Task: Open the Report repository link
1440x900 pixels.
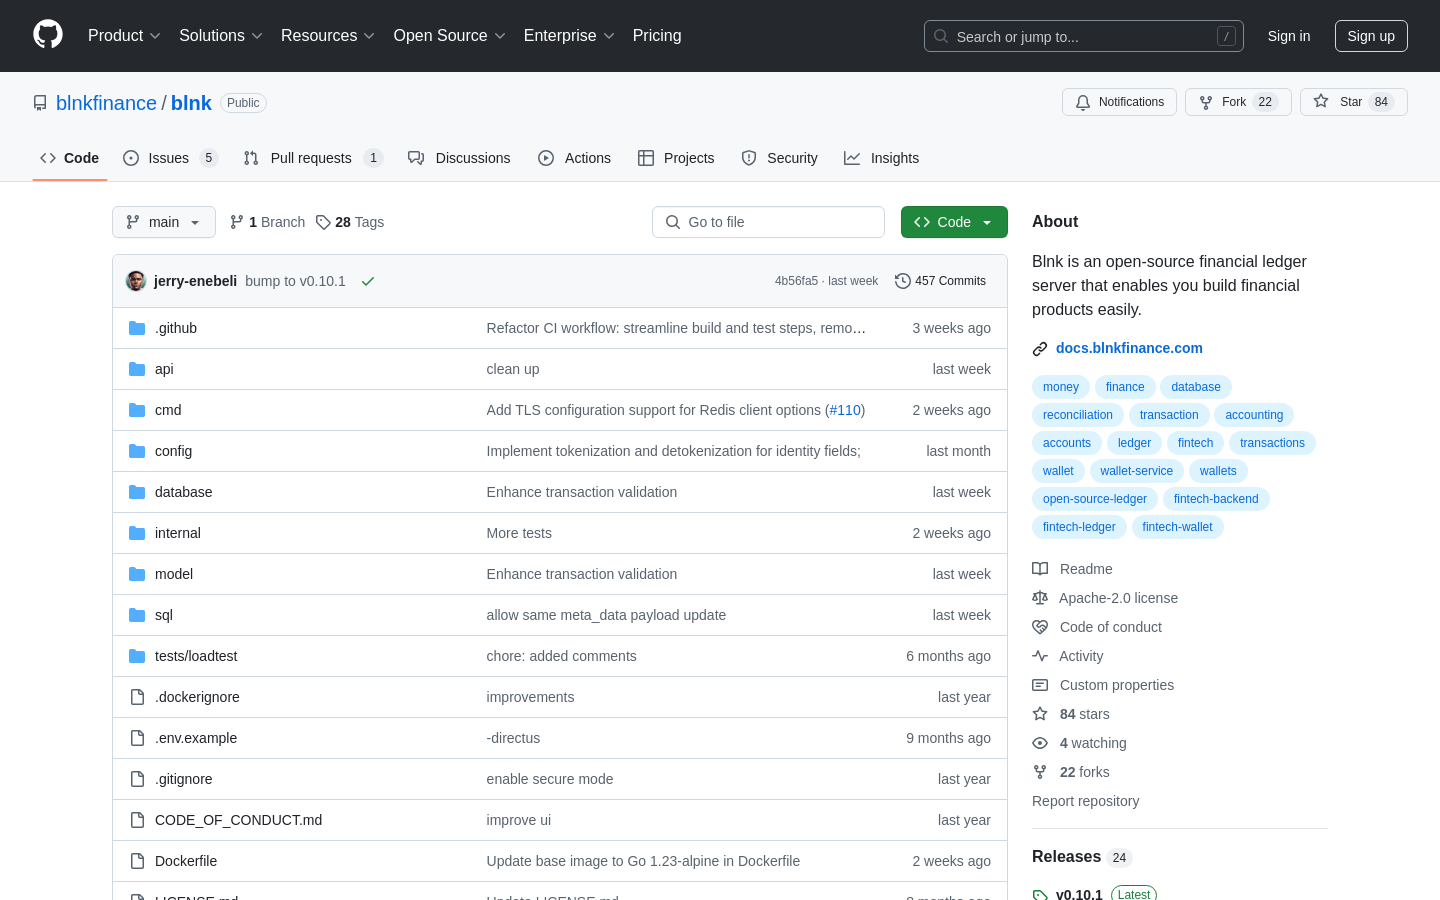Action: click(x=1085, y=801)
